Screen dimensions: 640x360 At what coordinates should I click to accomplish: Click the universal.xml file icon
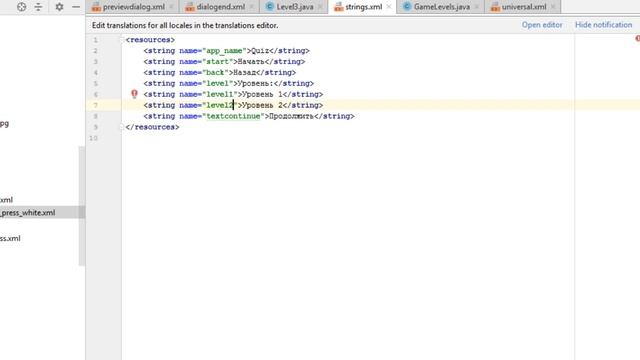click(495, 7)
